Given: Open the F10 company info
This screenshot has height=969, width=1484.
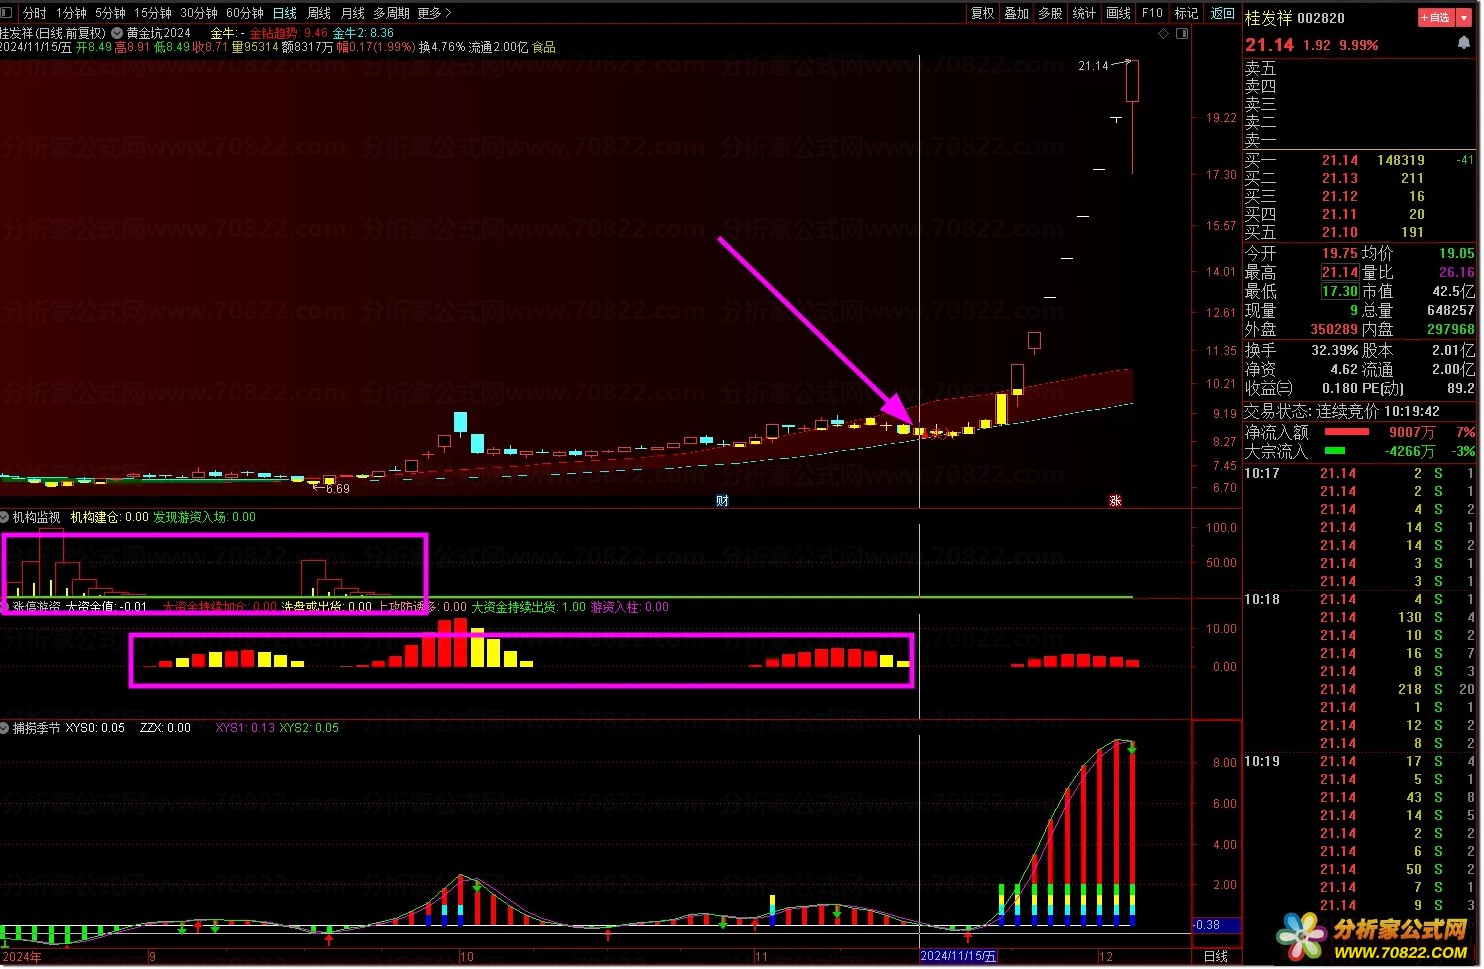Looking at the screenshot, I should coord(1153,13).
